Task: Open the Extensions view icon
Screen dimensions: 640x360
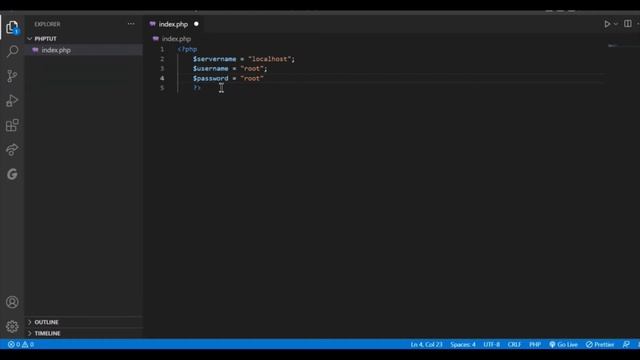Action: click(12, 125)
